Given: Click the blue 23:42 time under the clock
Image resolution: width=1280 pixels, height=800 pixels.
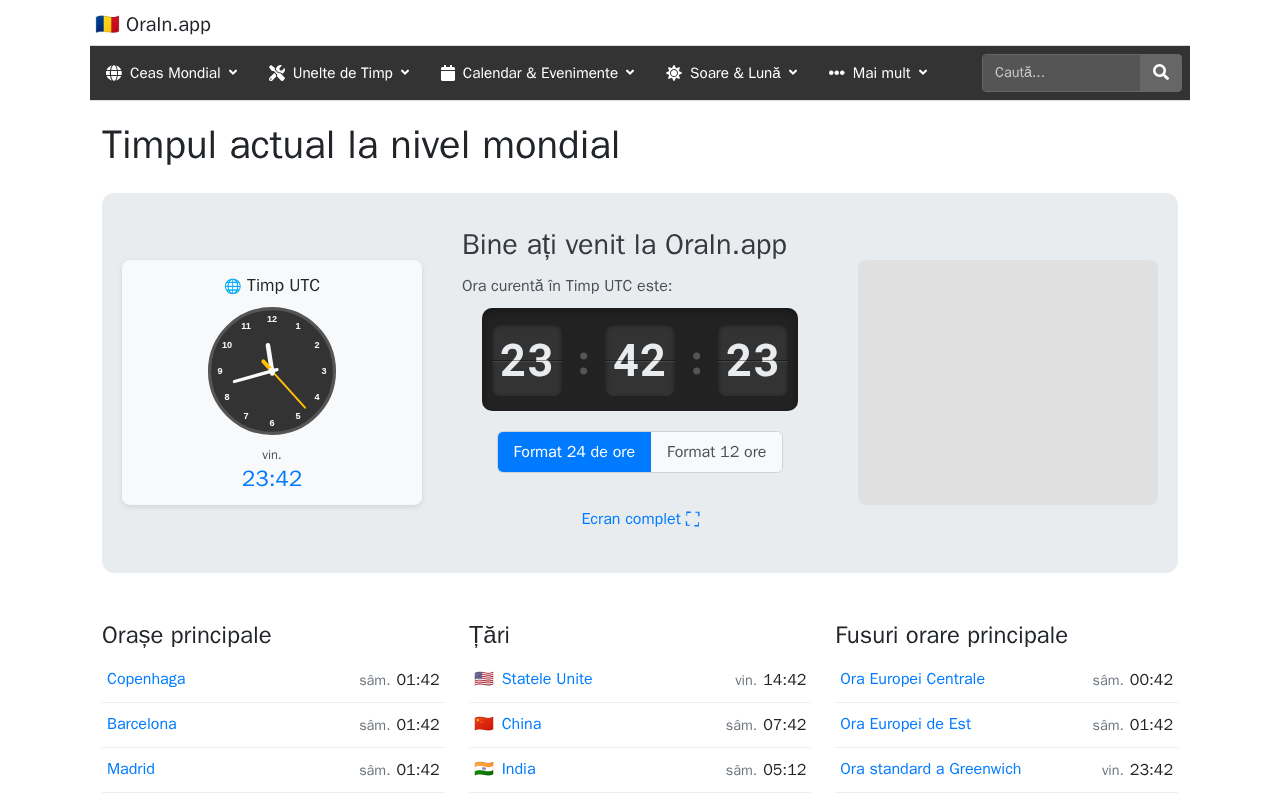Looking at the screenshot, I should pyautogui.click(x=272, y=479).
